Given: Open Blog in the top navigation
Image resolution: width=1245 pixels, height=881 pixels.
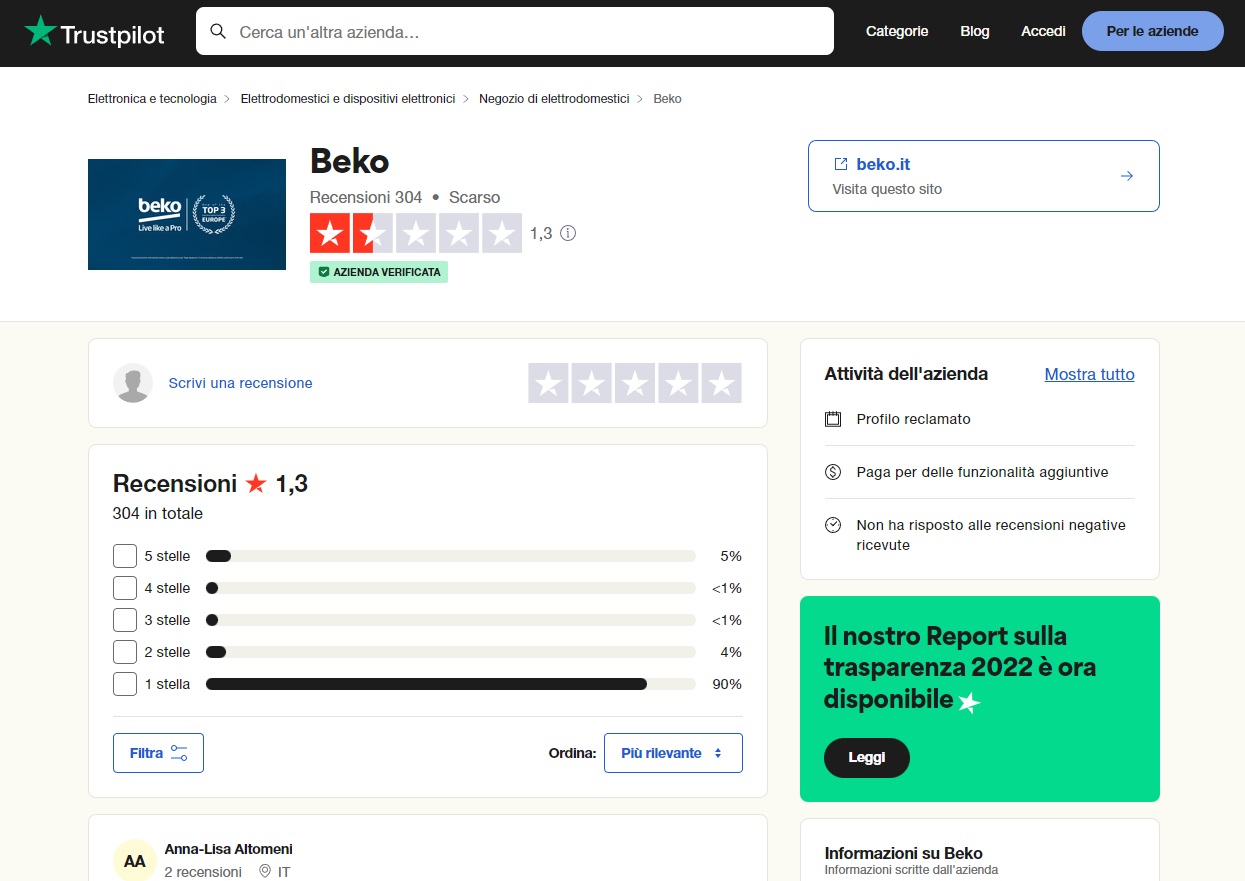Looking at the screenshot, I should click(x=975, y=31).
